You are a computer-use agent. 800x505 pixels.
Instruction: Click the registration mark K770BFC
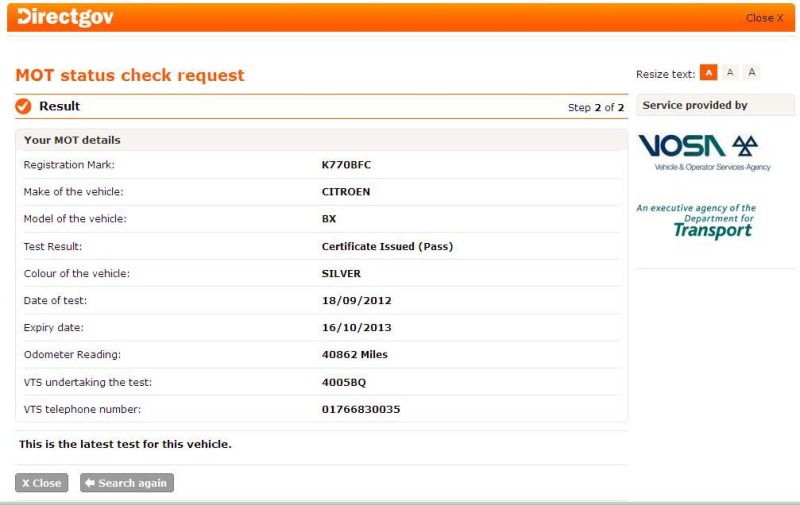[346, 165]
